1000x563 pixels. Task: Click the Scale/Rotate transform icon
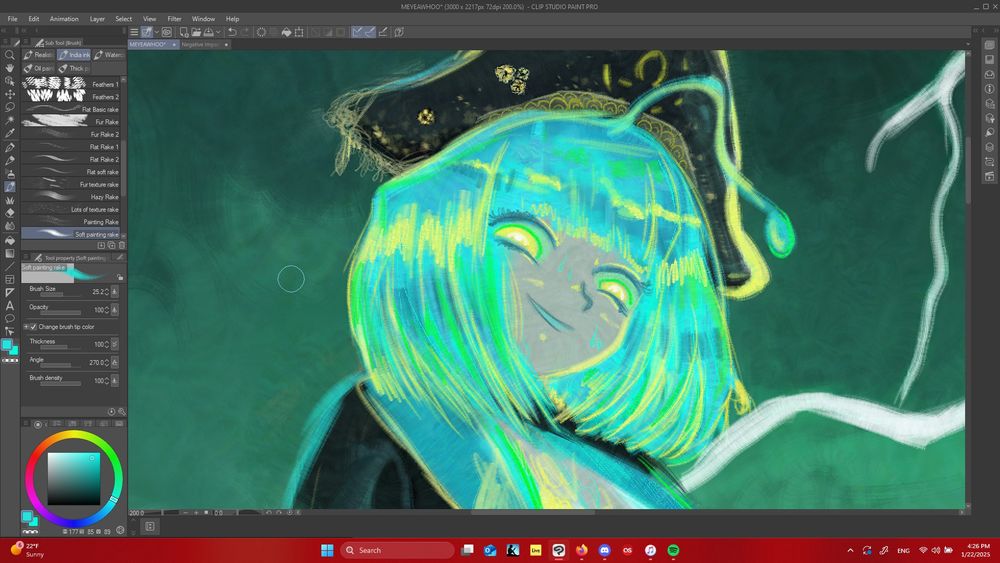point(298,32)
